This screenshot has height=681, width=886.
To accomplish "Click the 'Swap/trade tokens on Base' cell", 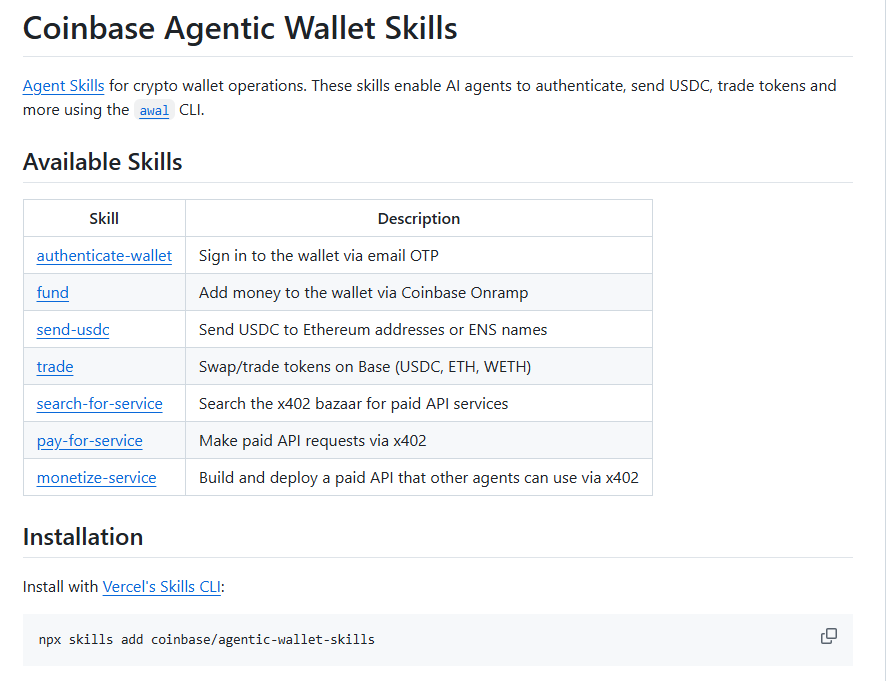I will pyautogui.click(x=419, y=367).
